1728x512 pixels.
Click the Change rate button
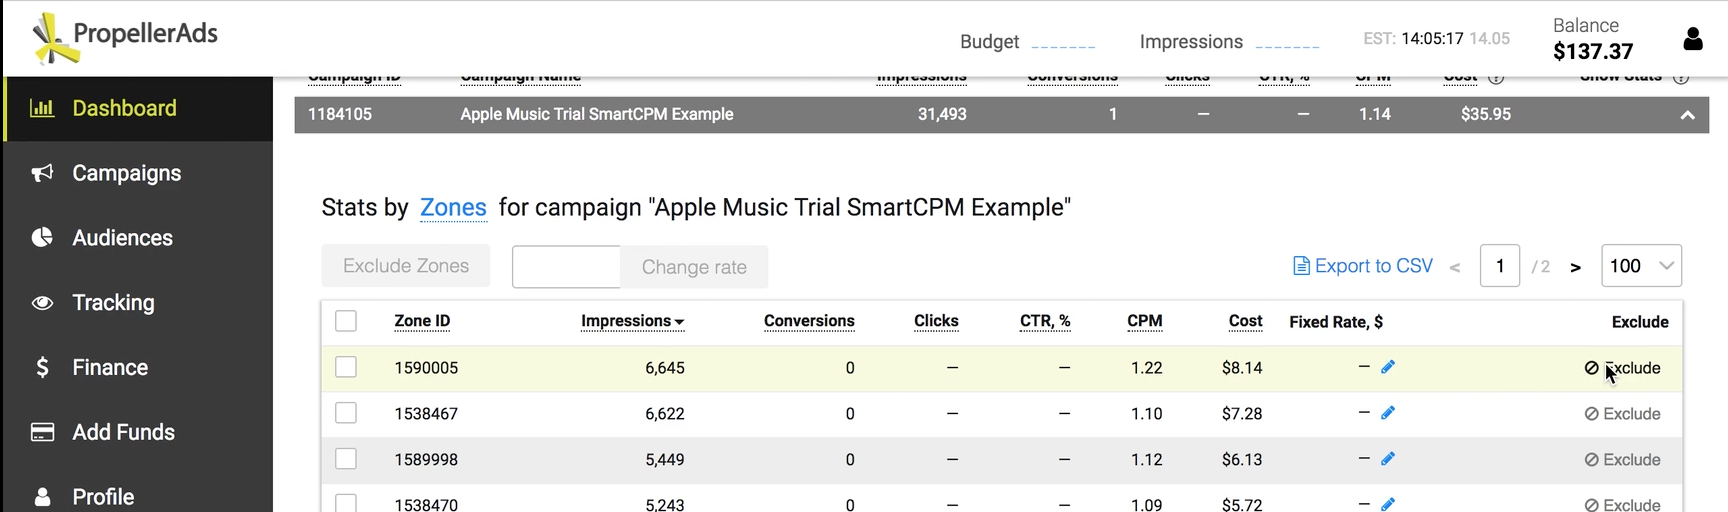(694, 267)
